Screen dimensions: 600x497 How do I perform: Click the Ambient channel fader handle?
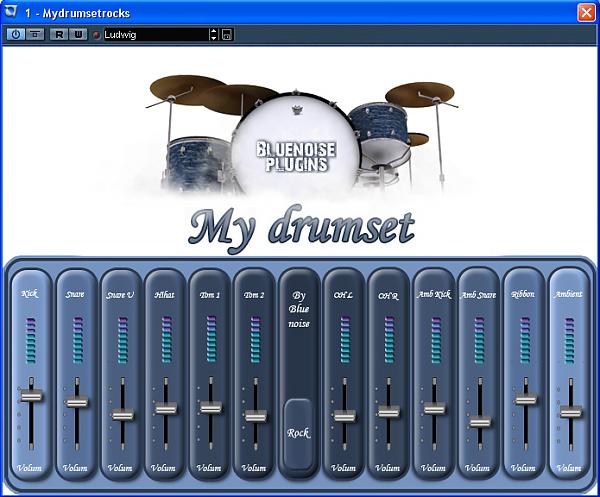(x=570, y=412)
